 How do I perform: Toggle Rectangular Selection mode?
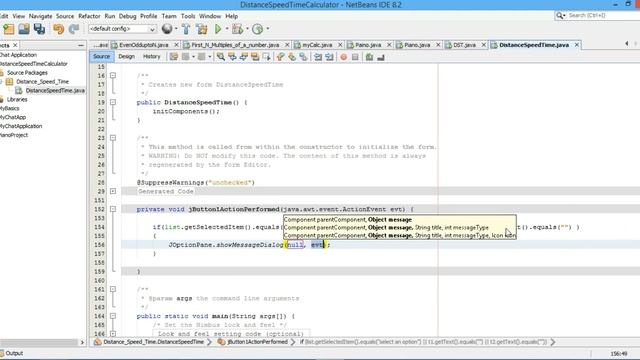coord(267,57)
